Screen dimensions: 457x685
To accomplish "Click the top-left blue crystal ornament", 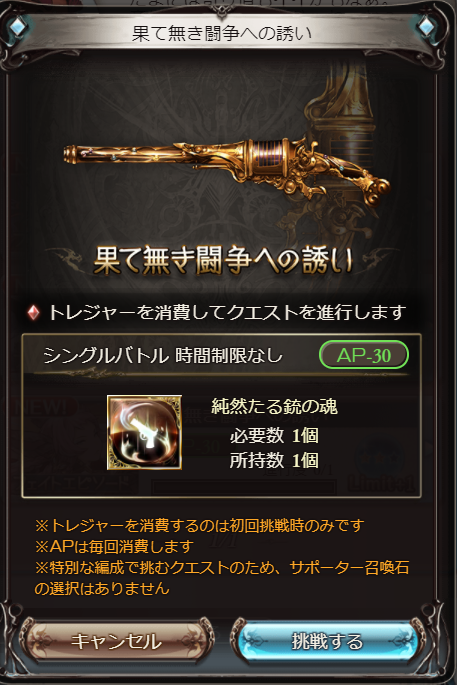I will pos(18,27).
